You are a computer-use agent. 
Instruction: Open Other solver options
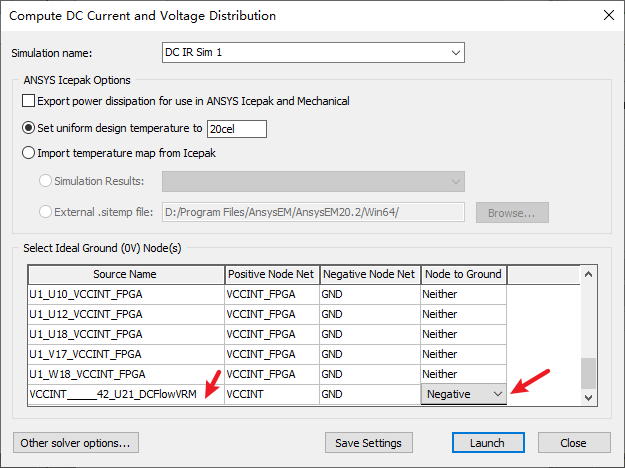click(x=76, y=442)
